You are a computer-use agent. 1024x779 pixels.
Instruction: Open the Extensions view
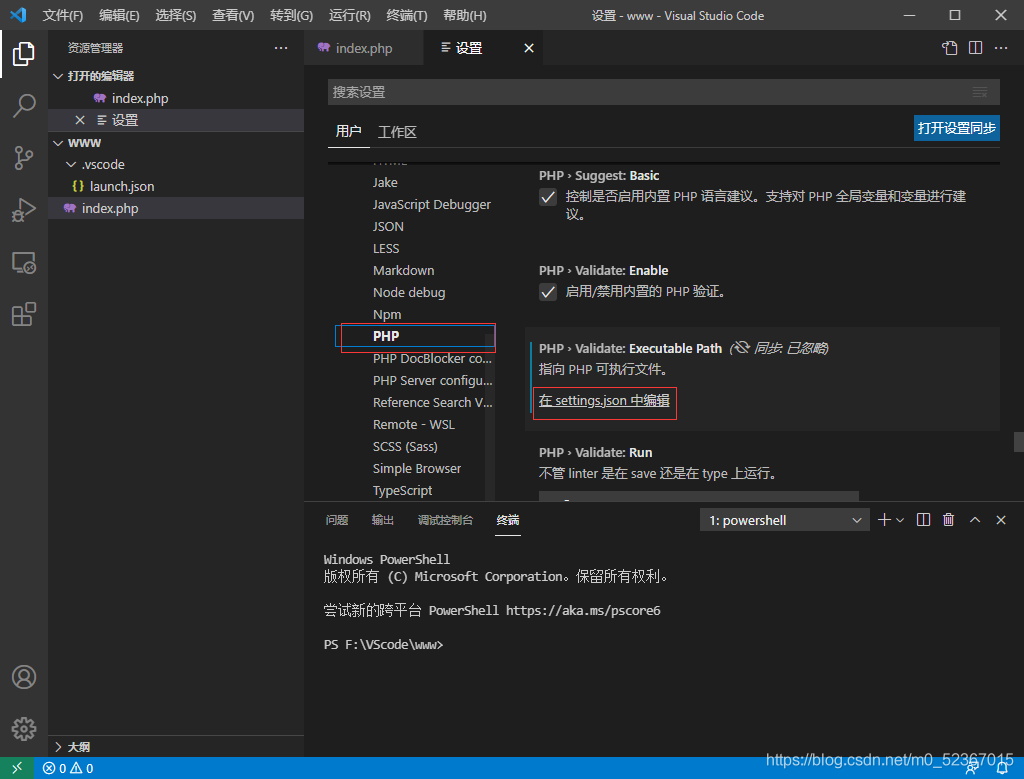[24, 315]
